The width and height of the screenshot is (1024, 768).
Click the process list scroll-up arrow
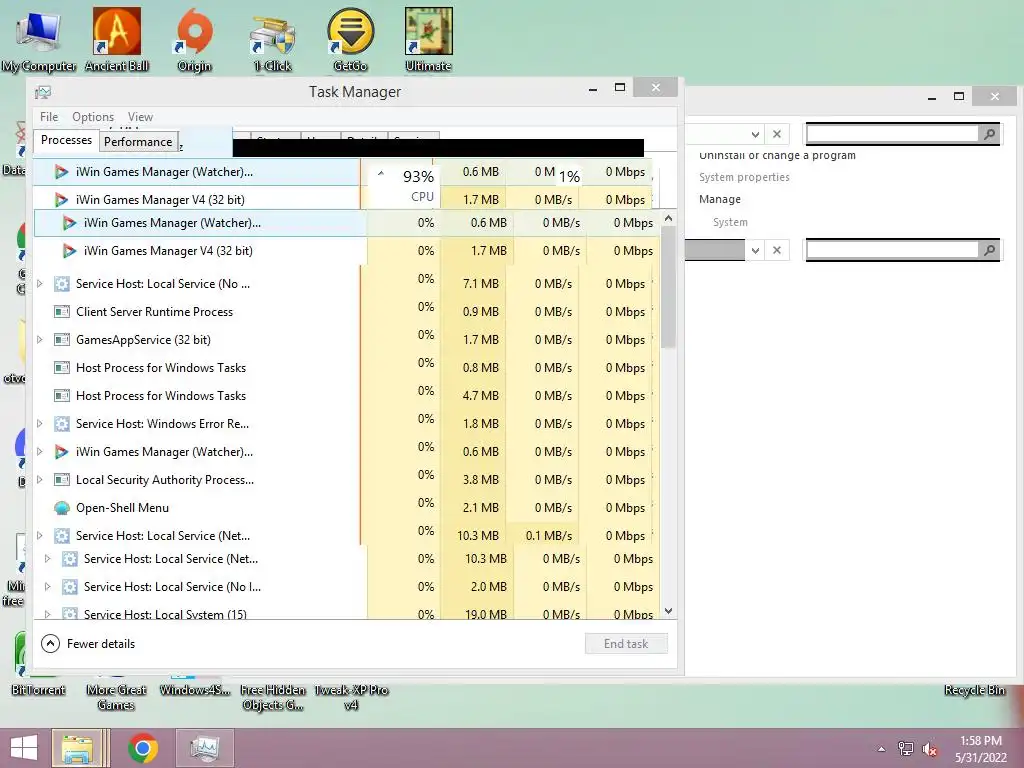(668, 218)
